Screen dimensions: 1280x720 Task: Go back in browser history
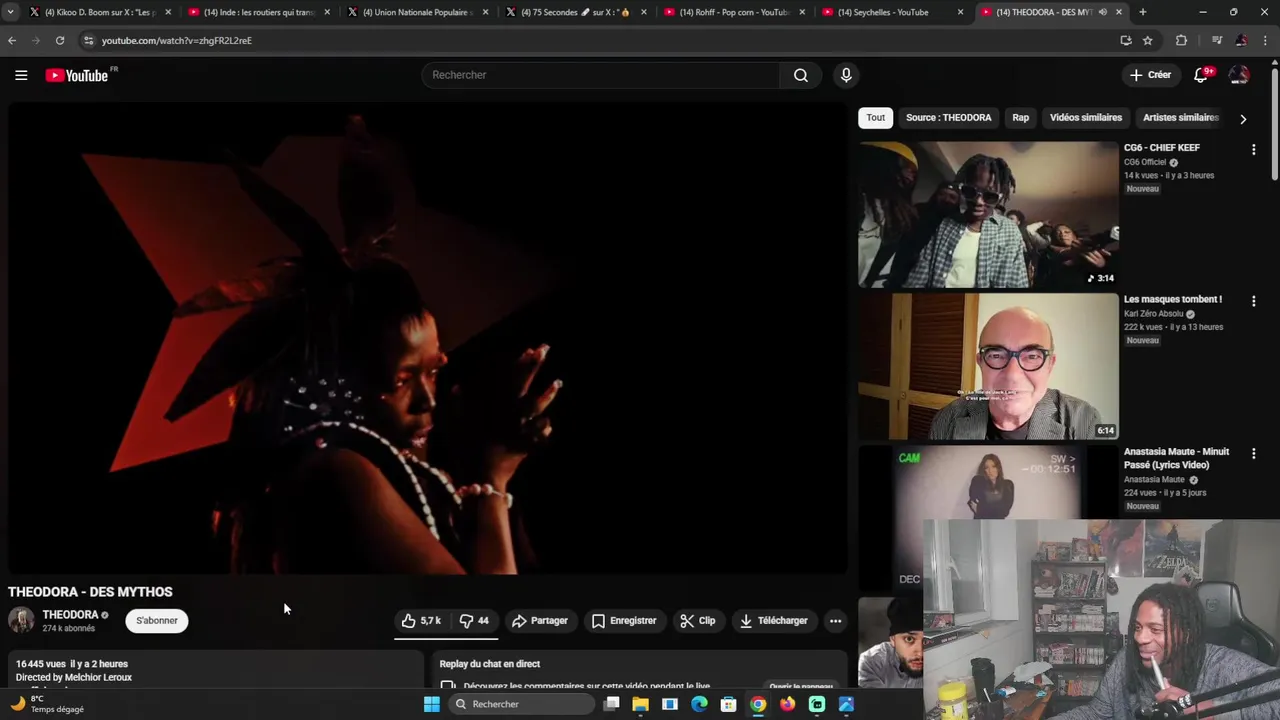coord(12,41)
